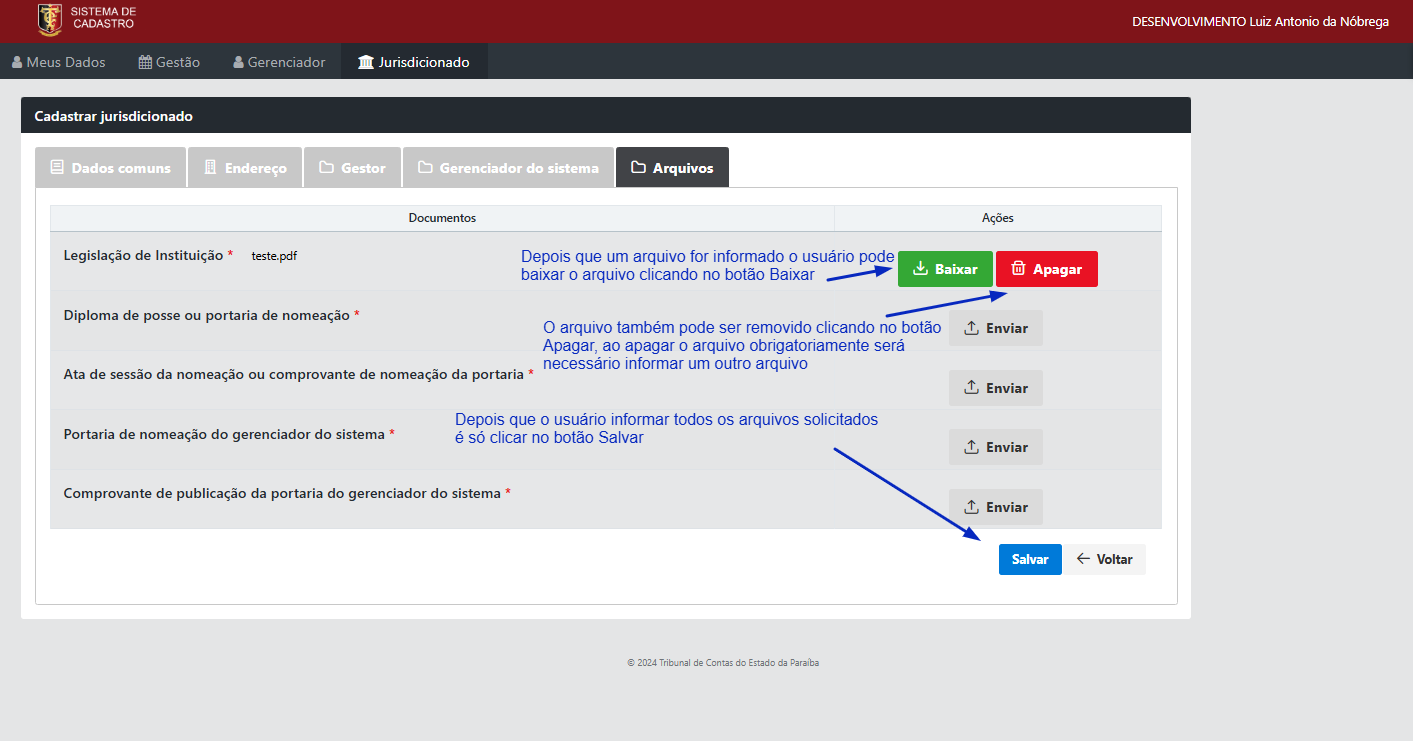Click the Tribunal de Contas copyright footer text
The width and height of the screenshot is (1413, 741).
coord(723,662)
